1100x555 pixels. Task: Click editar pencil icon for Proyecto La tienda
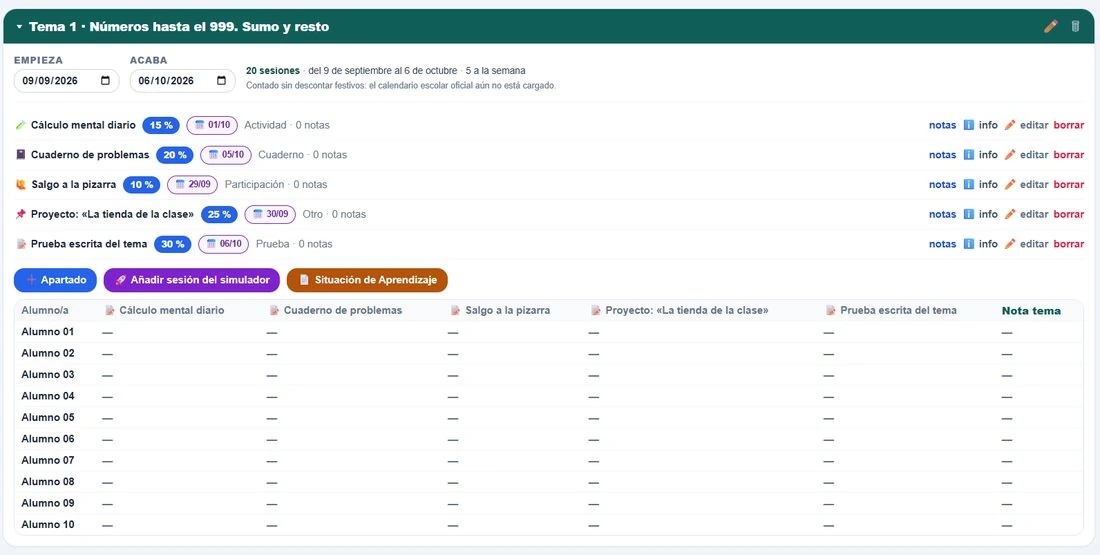click(x=1010, y=214)
